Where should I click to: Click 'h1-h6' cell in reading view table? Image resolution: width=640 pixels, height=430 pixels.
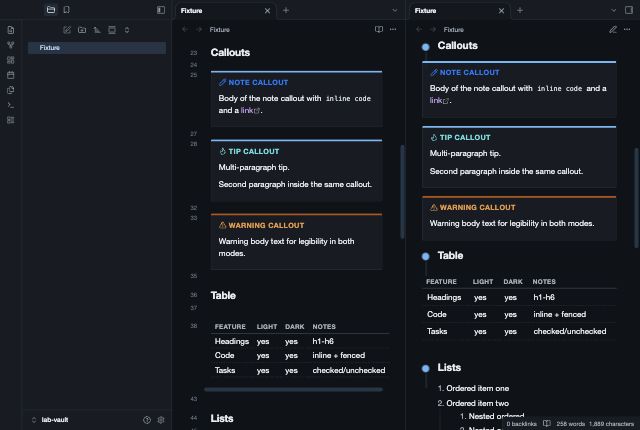pos(544,297)
